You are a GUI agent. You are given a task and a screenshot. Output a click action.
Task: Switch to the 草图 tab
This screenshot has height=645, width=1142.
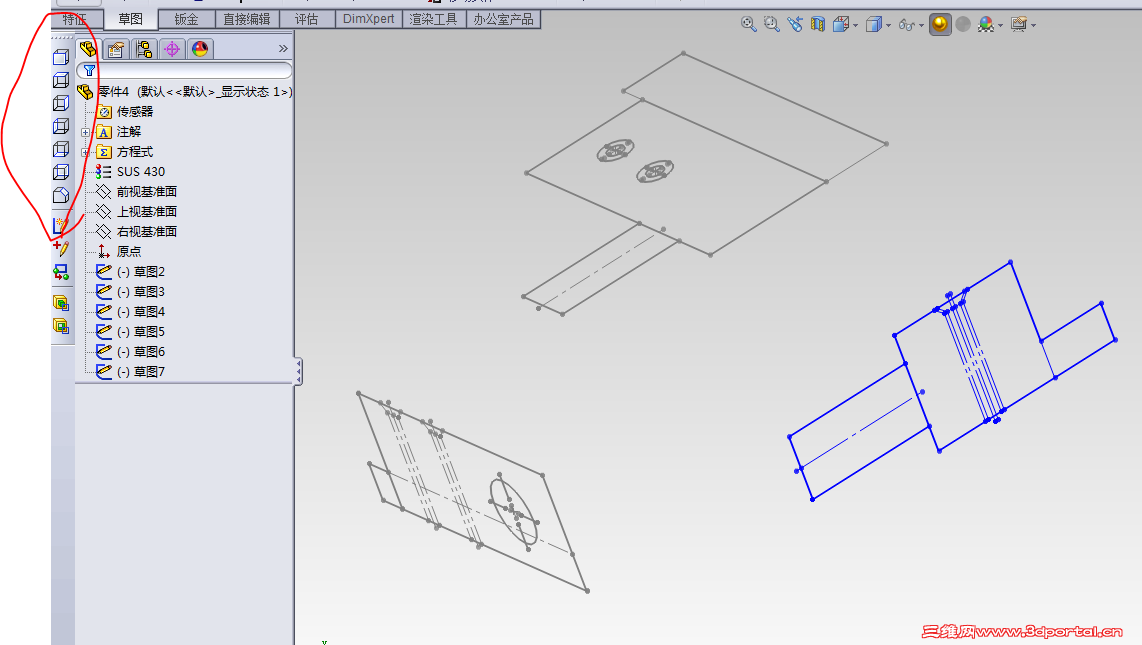(130, 19)
